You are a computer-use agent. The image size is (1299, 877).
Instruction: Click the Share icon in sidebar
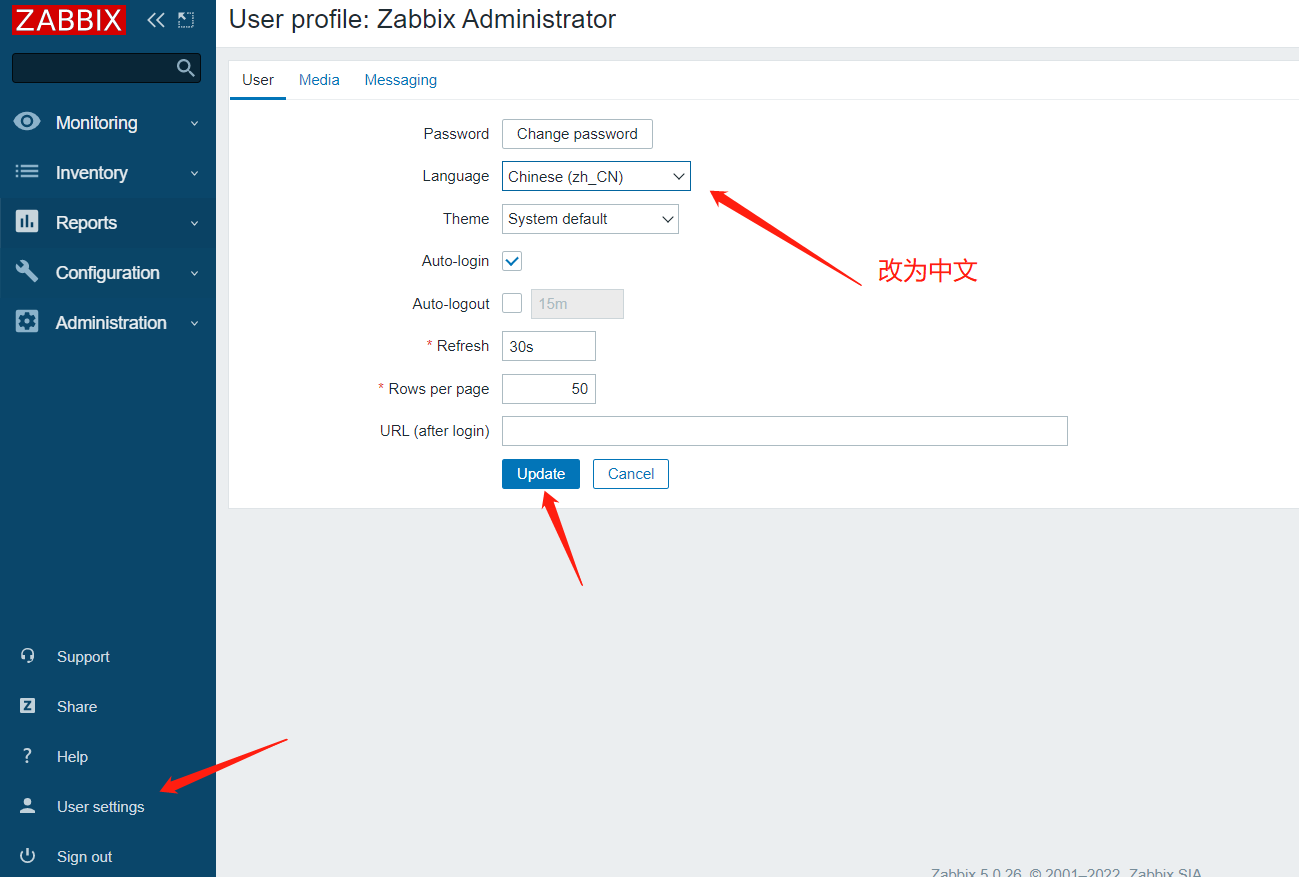tap(27, 706)
